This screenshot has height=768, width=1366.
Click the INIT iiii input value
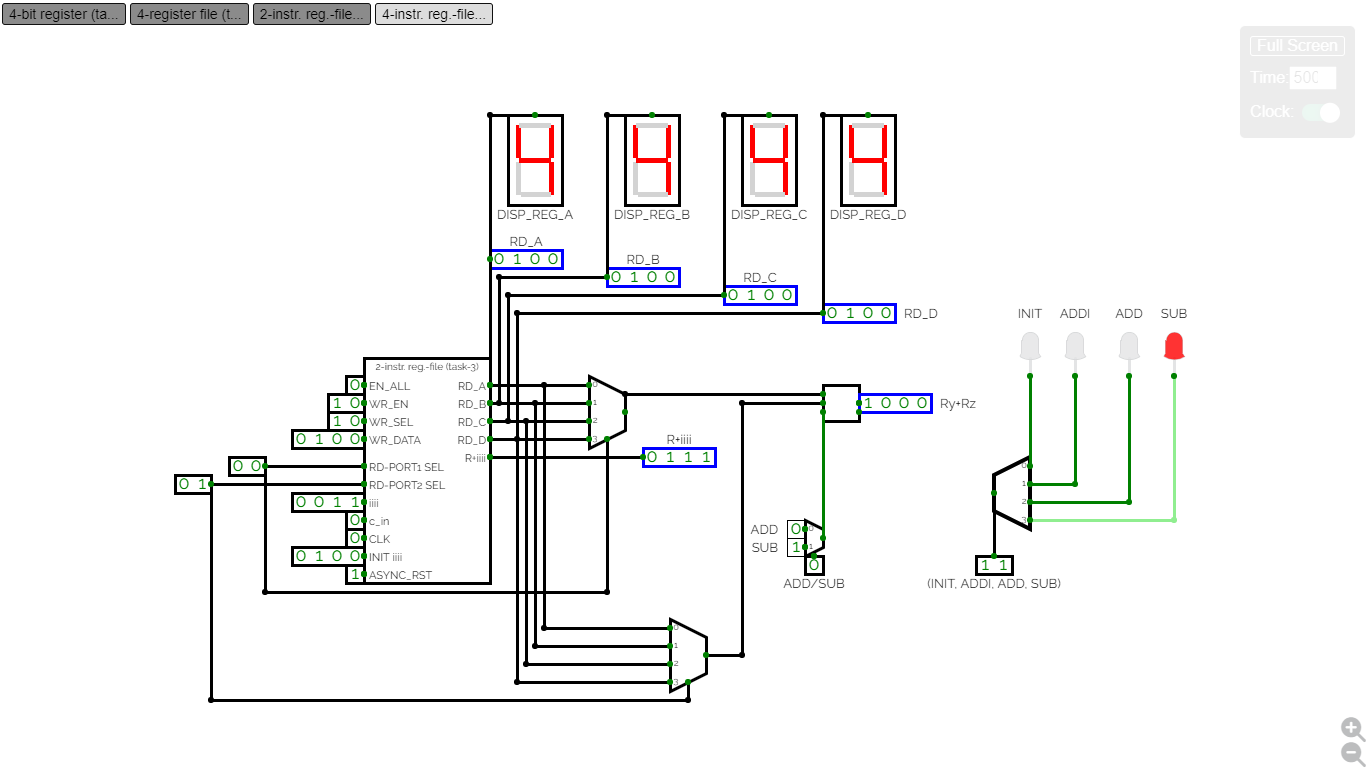click(328, 557)
